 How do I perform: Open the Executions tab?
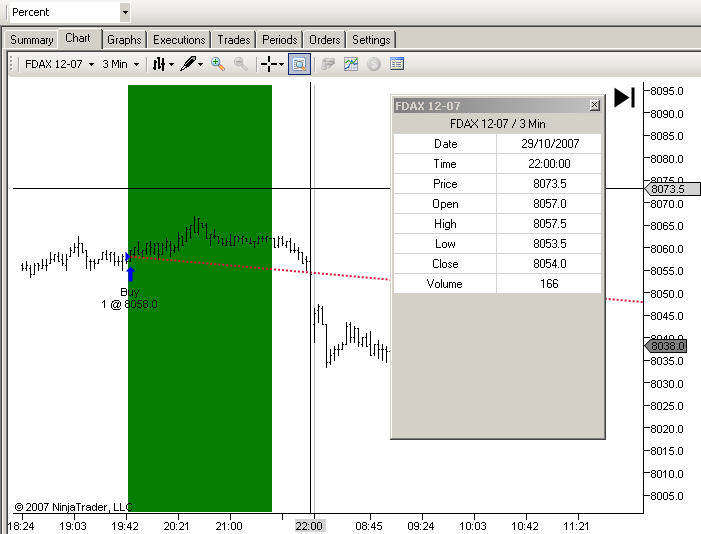click(179, 40)
